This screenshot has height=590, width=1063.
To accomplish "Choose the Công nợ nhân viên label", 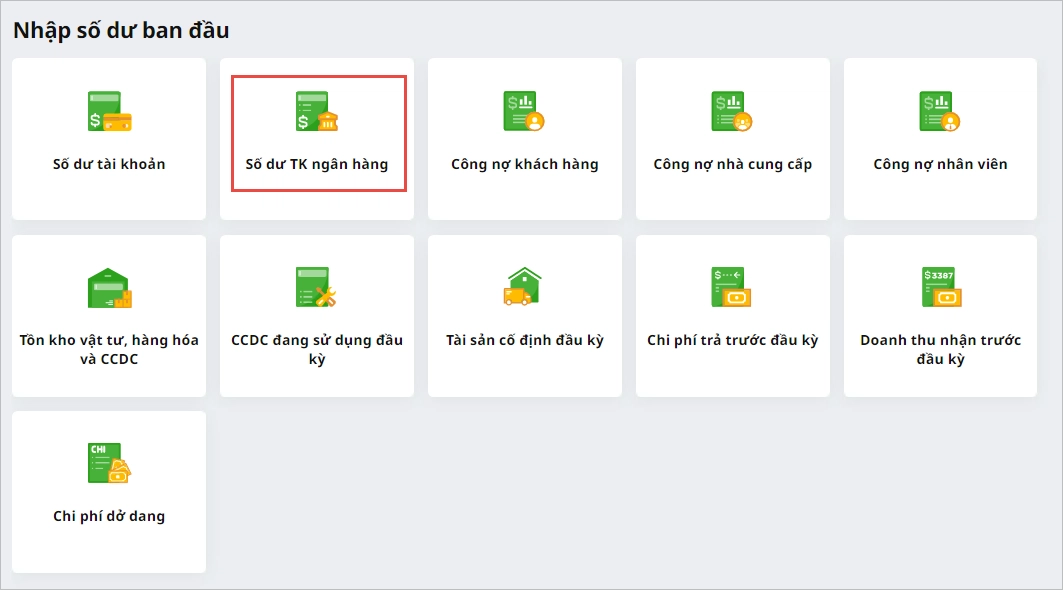I will tap(940, 164).
